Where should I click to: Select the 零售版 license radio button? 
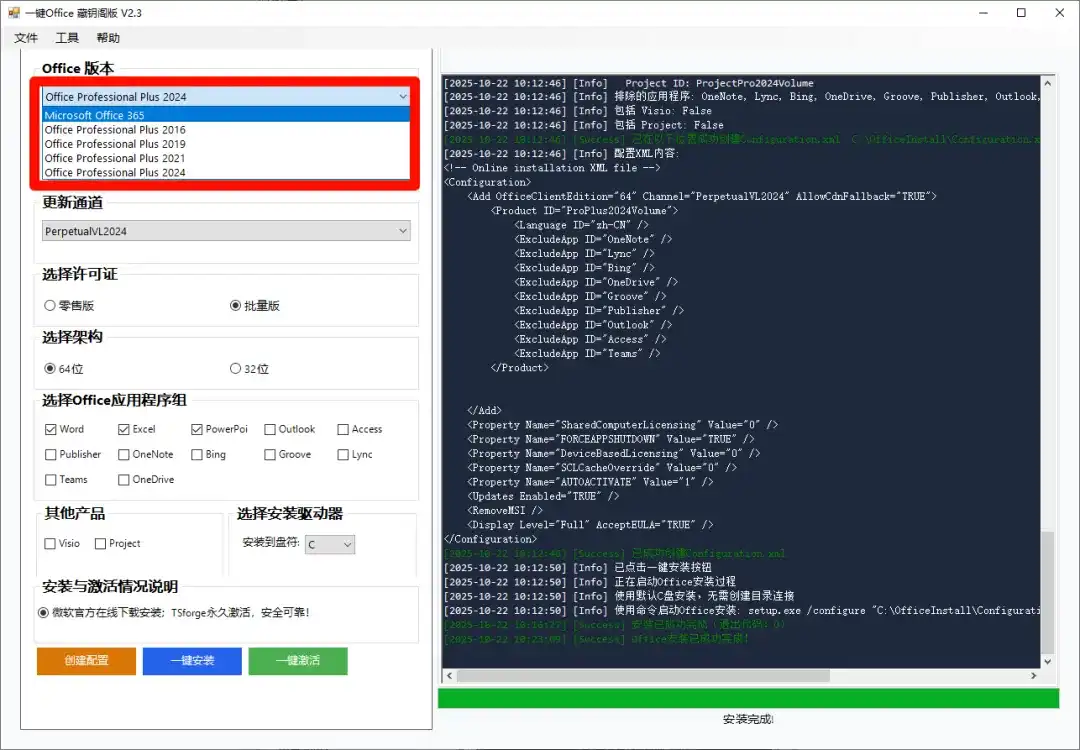[x=50, y=305]
